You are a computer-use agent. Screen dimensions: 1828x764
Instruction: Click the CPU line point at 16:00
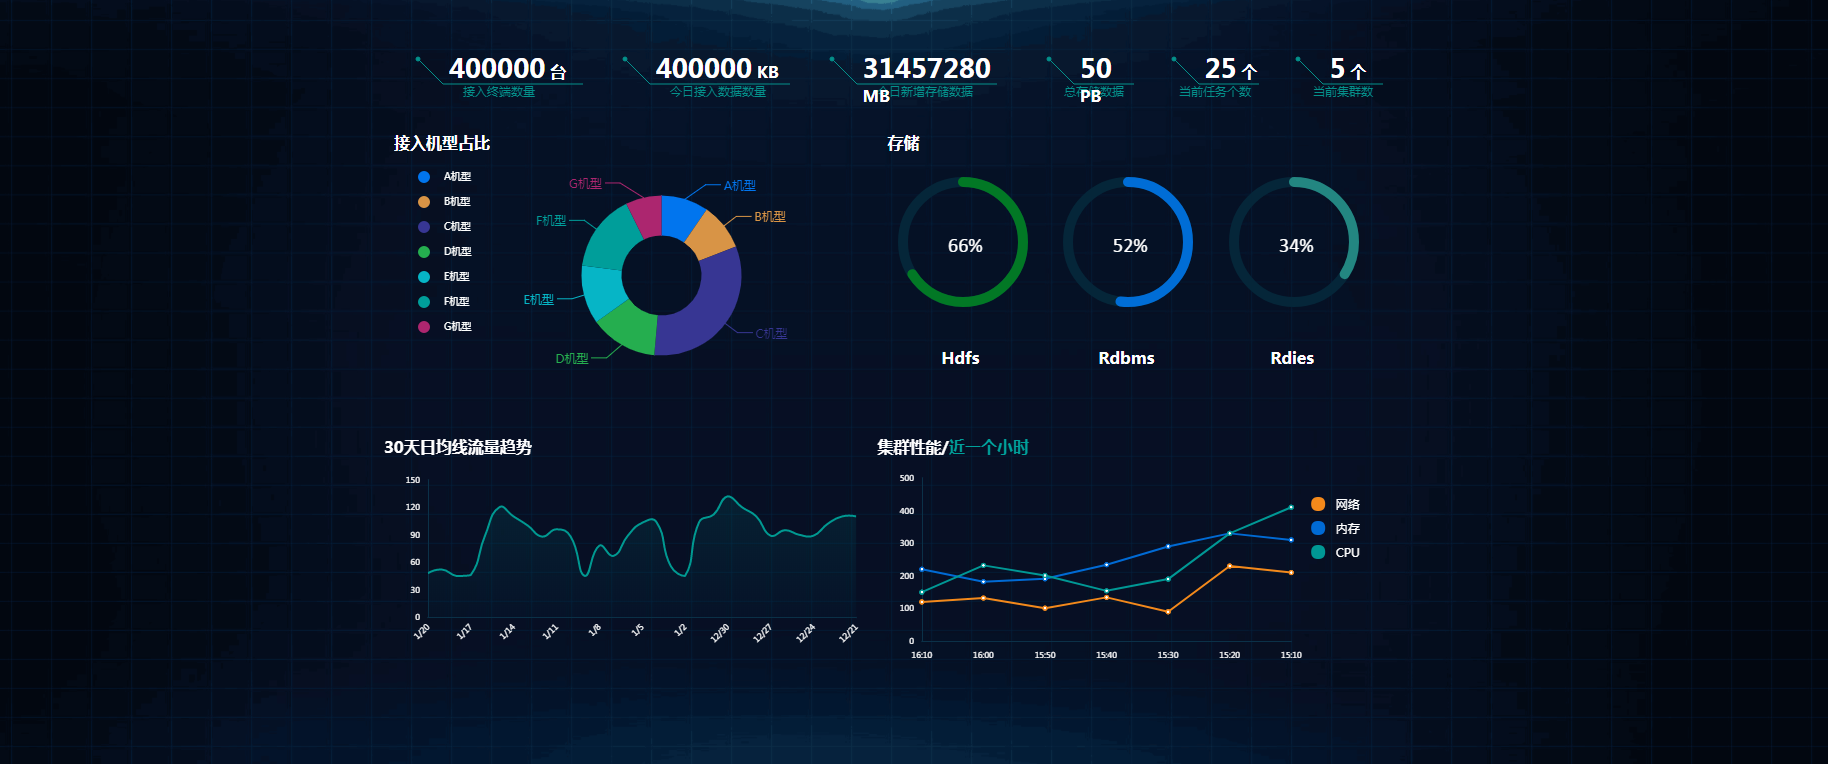(983, 565)
